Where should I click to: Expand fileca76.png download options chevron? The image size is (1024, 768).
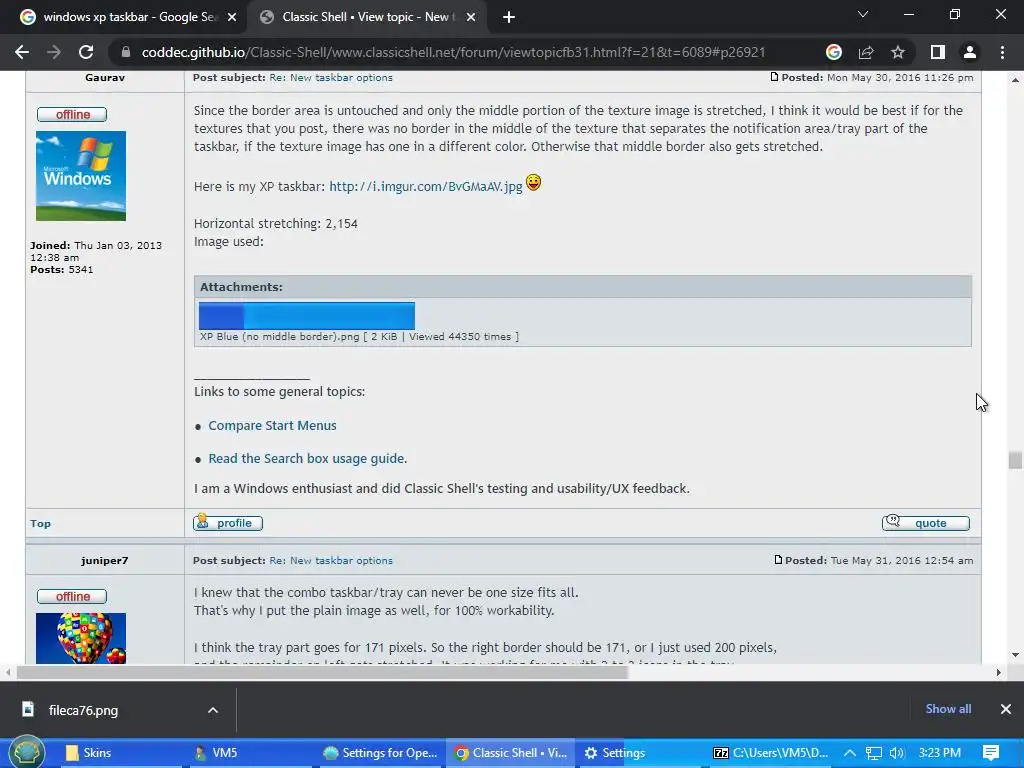click(x=213, y=711)
